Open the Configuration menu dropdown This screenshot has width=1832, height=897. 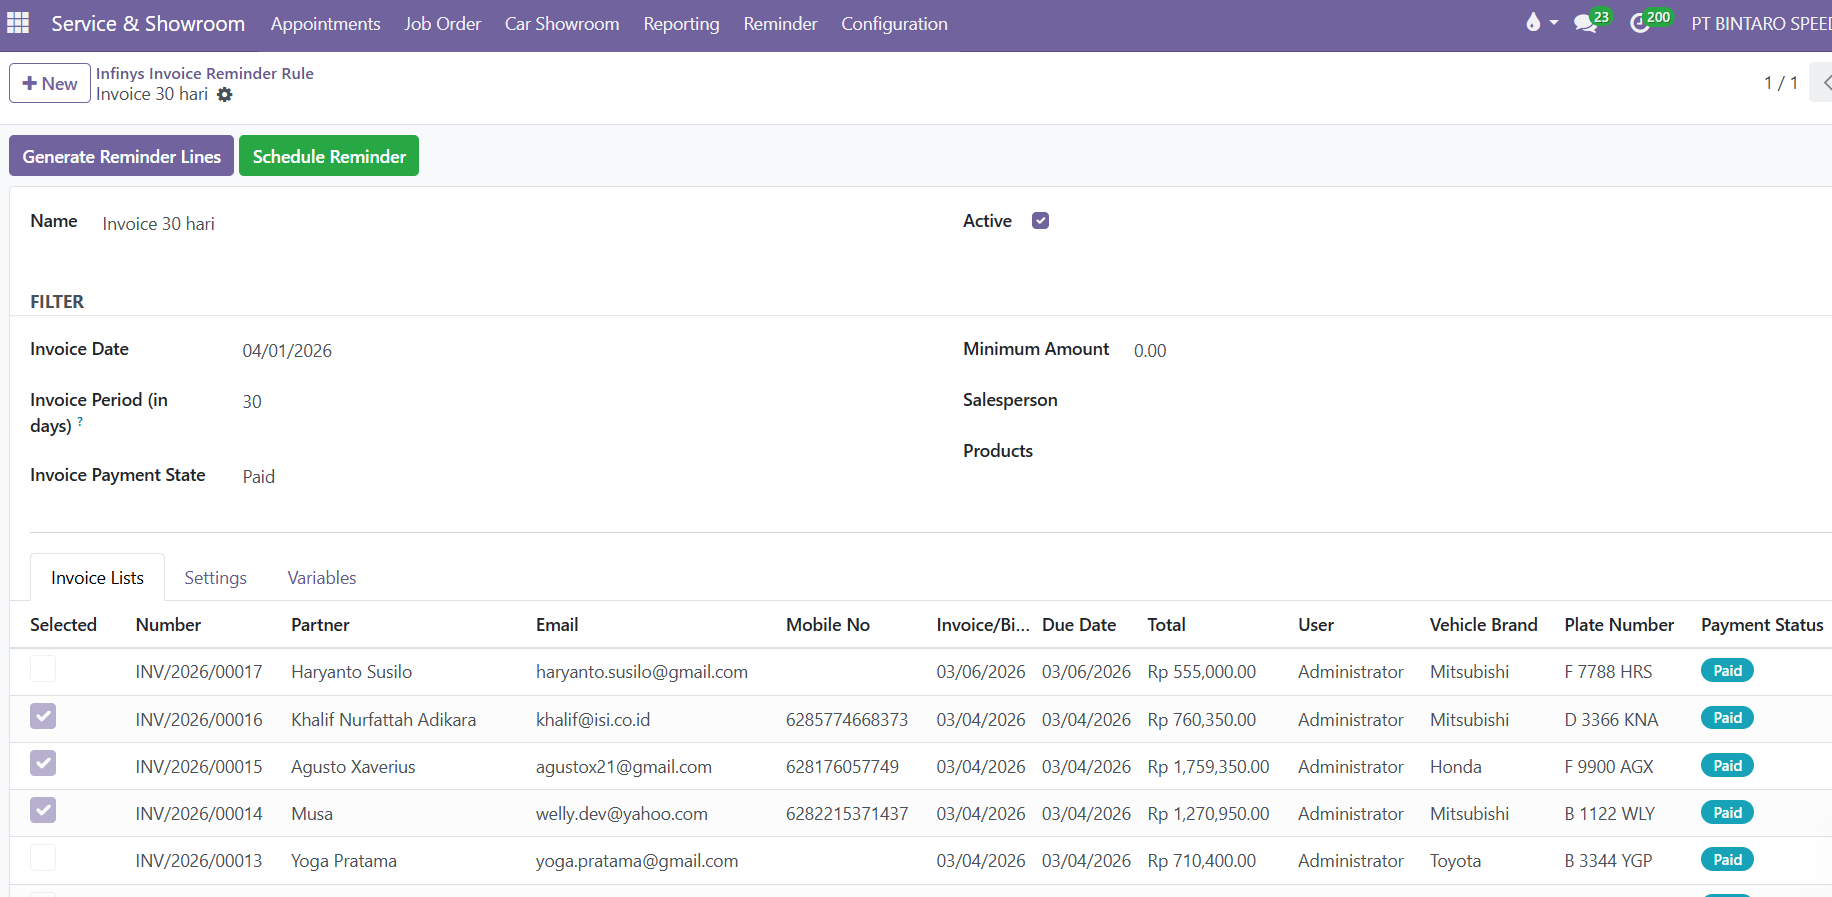(x=894, y=24)
